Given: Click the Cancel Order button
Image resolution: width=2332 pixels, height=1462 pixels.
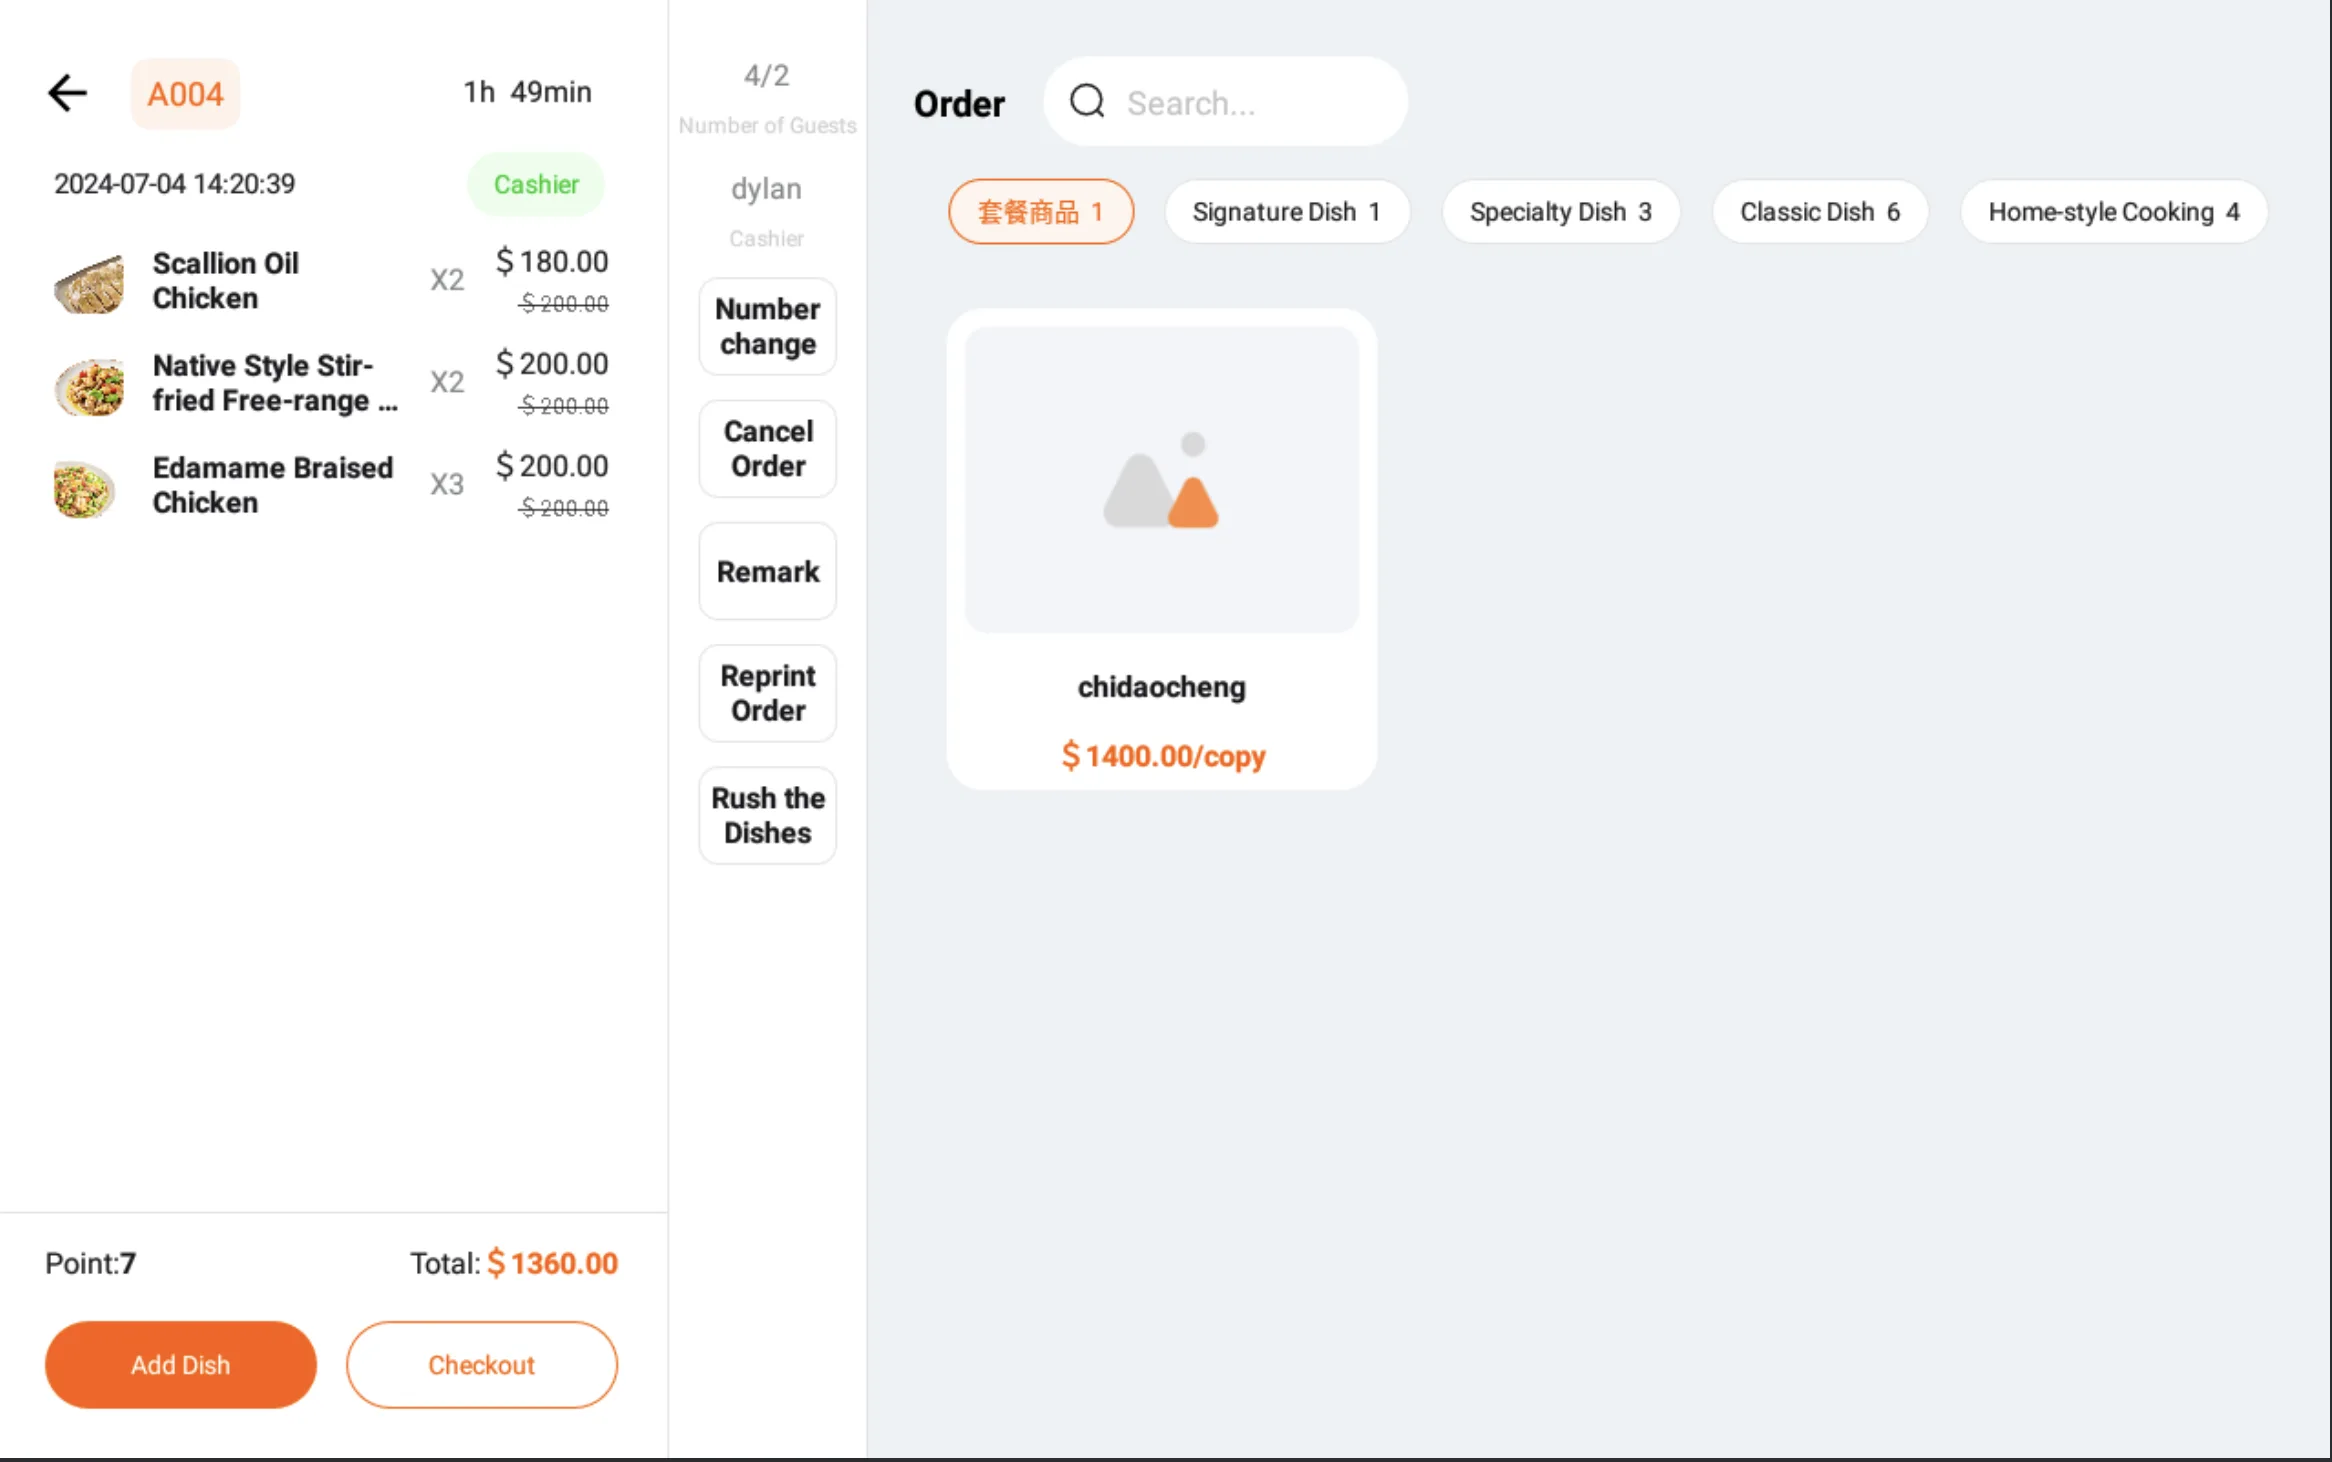Looking at the screenshot, I should coord(767,449).
